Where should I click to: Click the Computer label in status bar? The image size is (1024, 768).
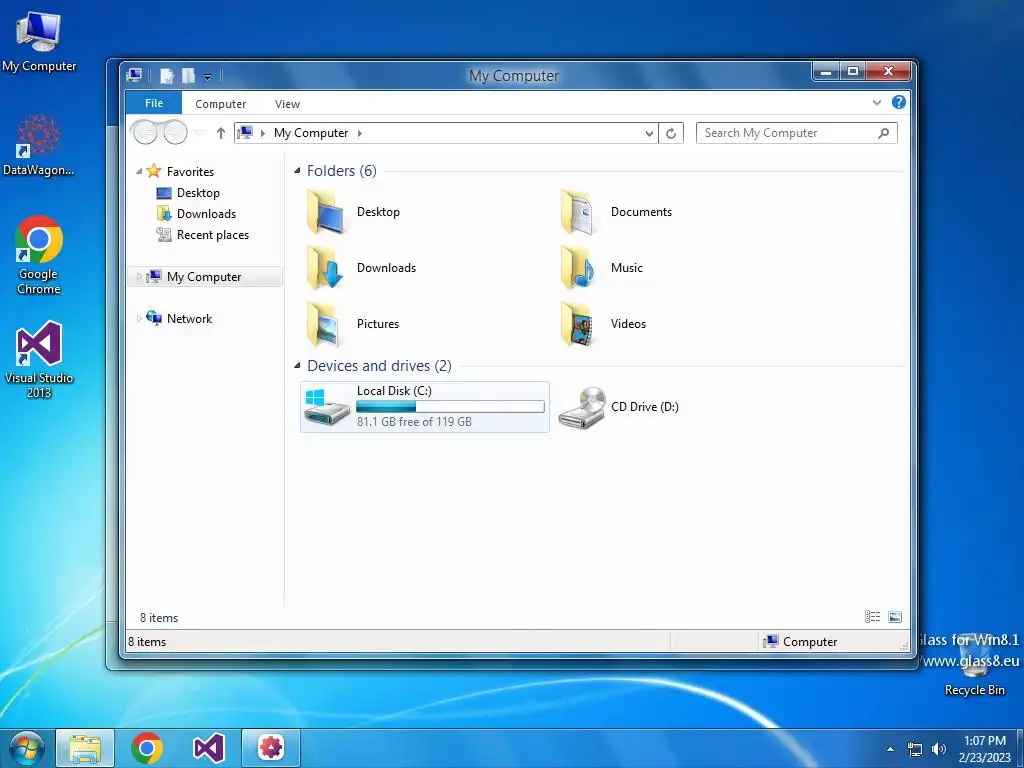point(810,642)
